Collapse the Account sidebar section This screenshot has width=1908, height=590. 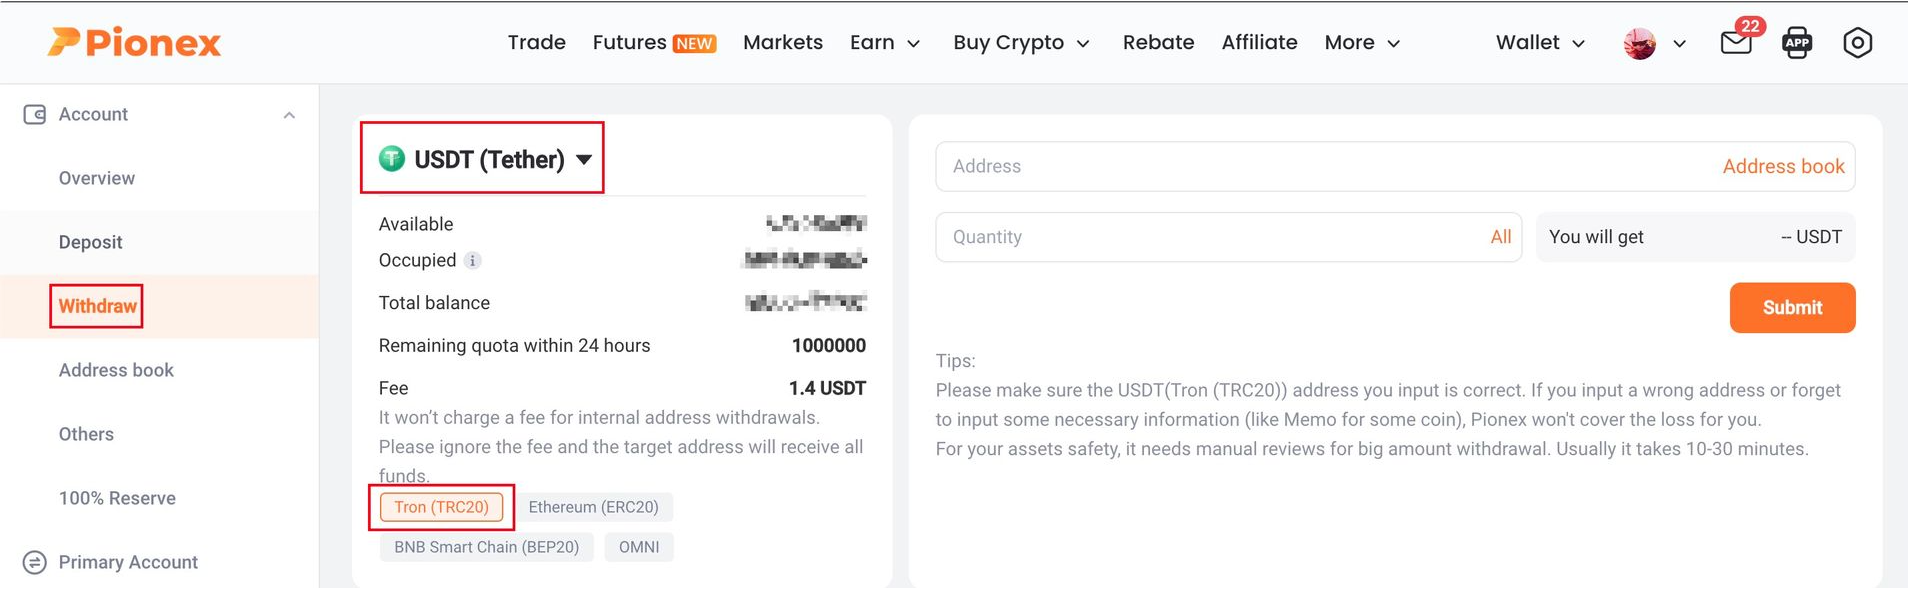[289, 114]
